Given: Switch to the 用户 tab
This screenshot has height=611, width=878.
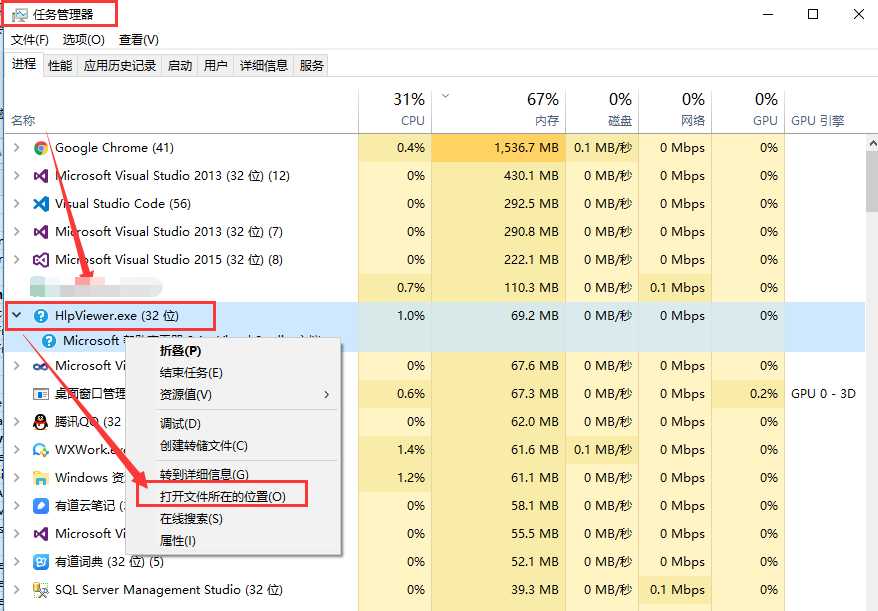Looking at the screenshot, I should [216, 66].
